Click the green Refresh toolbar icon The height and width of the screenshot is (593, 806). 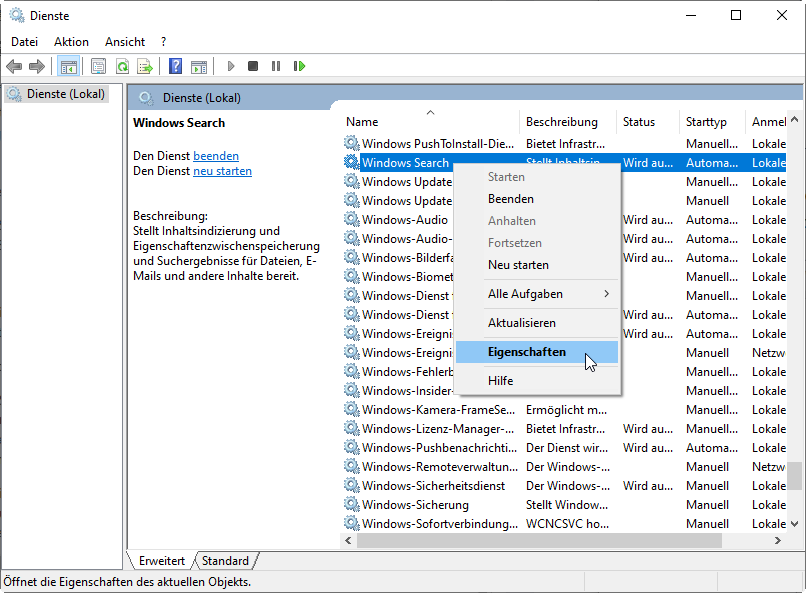point(121,66)
